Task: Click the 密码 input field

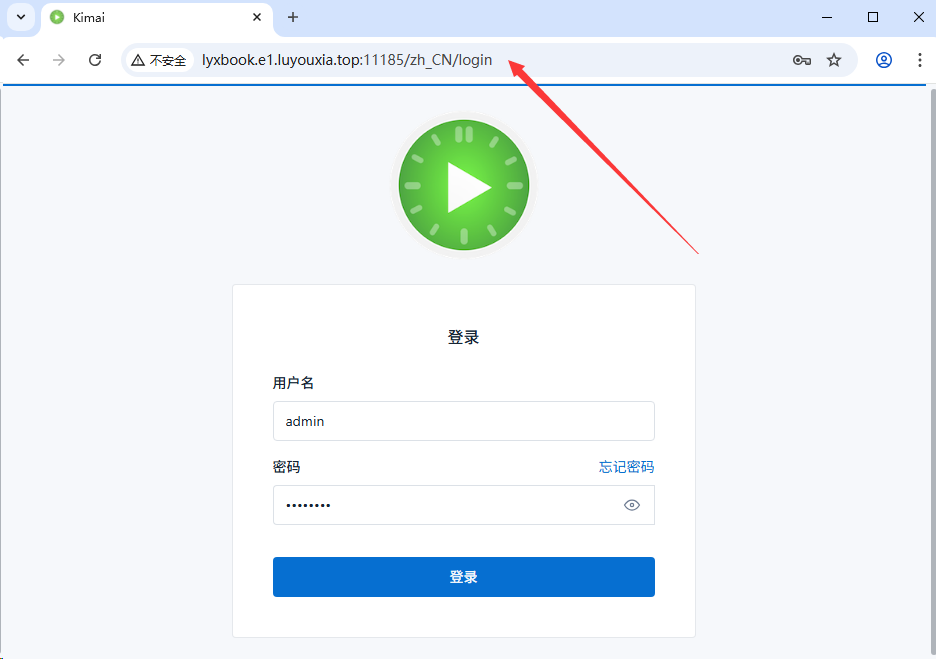Action: (464, 505)
